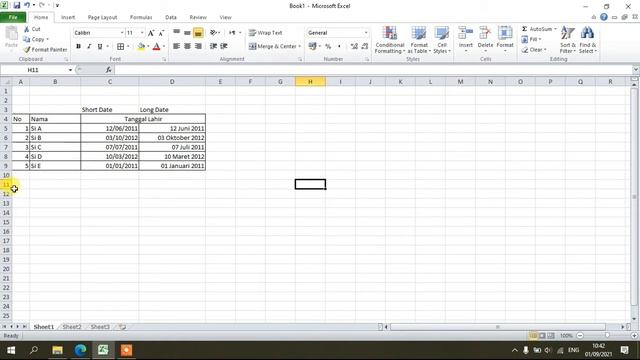Image resolution: width=640 pixels, height=360 pixels.
Task: Toggle Underline formatting
Action: click(x=100, y=47)
